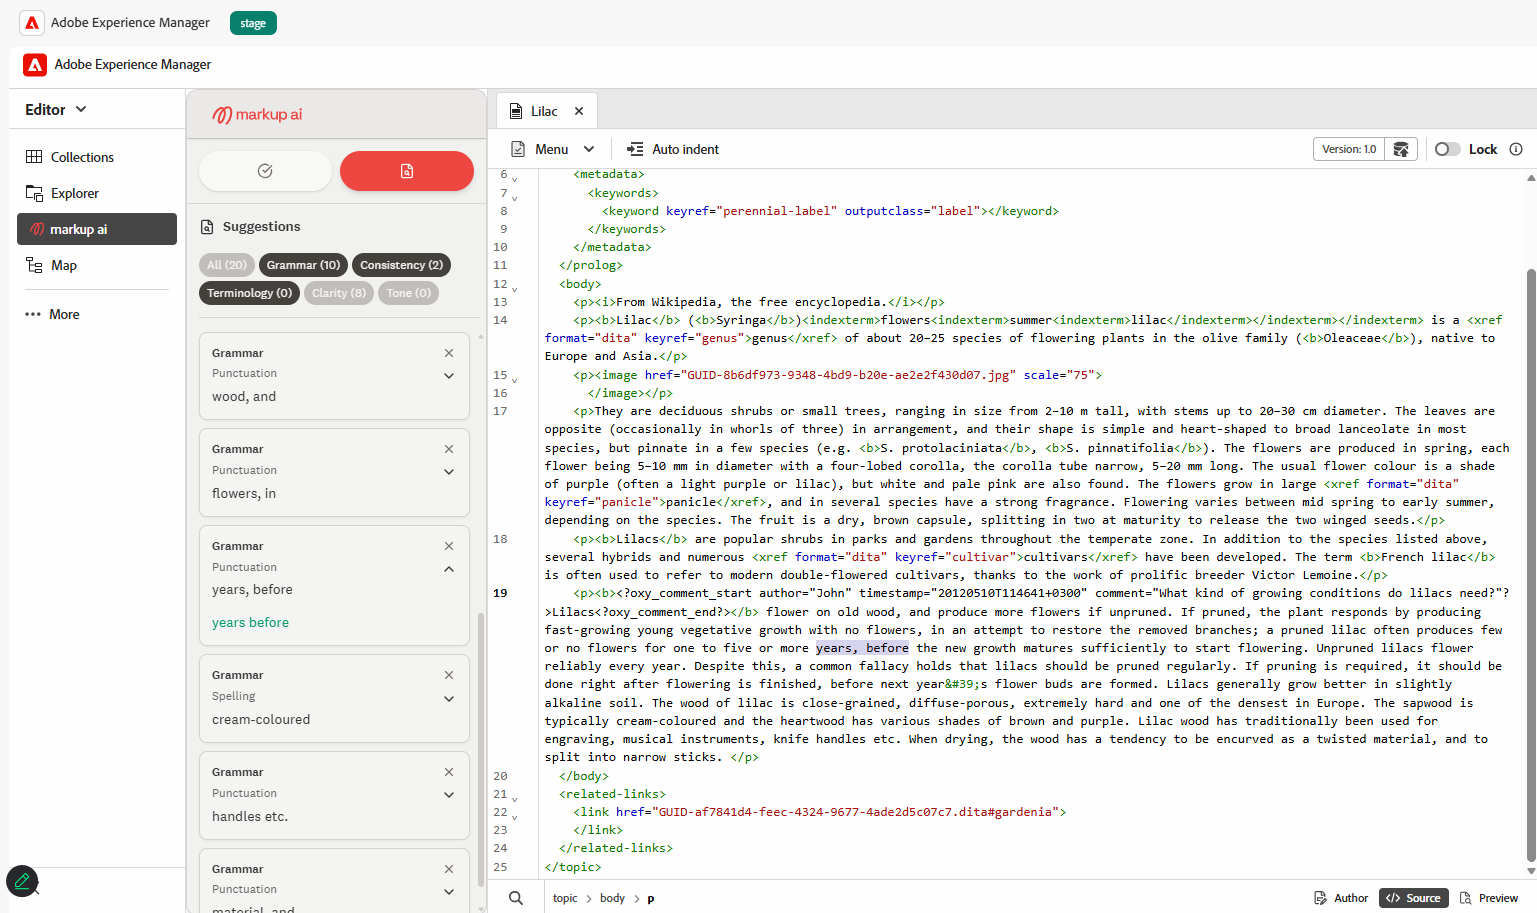
Task: Toggle the Grammar (10) filter chip
Action: point(303,265)
